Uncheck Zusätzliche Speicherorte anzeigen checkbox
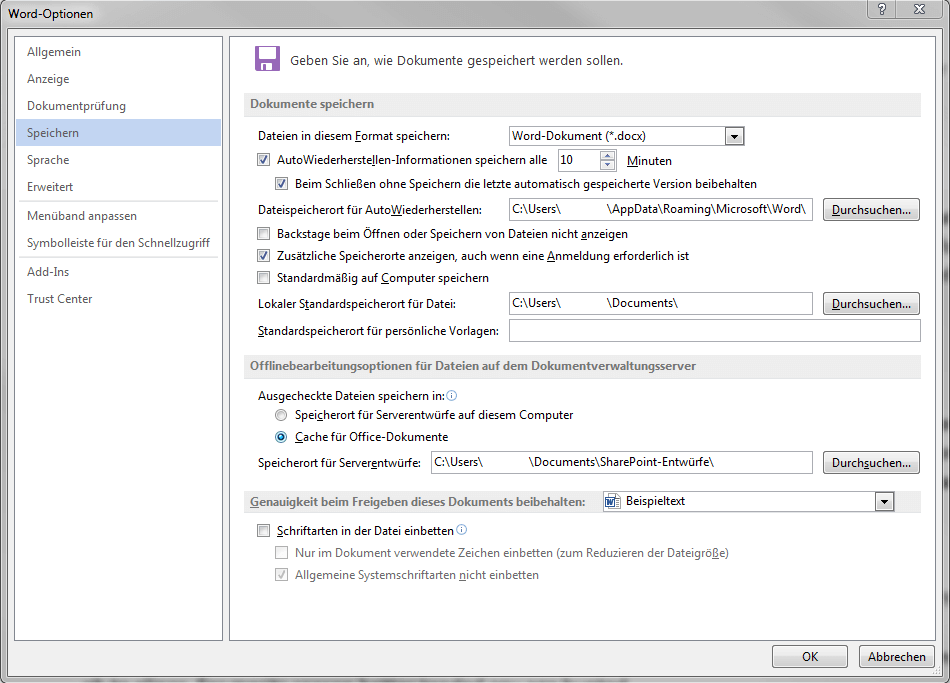The image size is (950, 683). (x=264, y=256)
